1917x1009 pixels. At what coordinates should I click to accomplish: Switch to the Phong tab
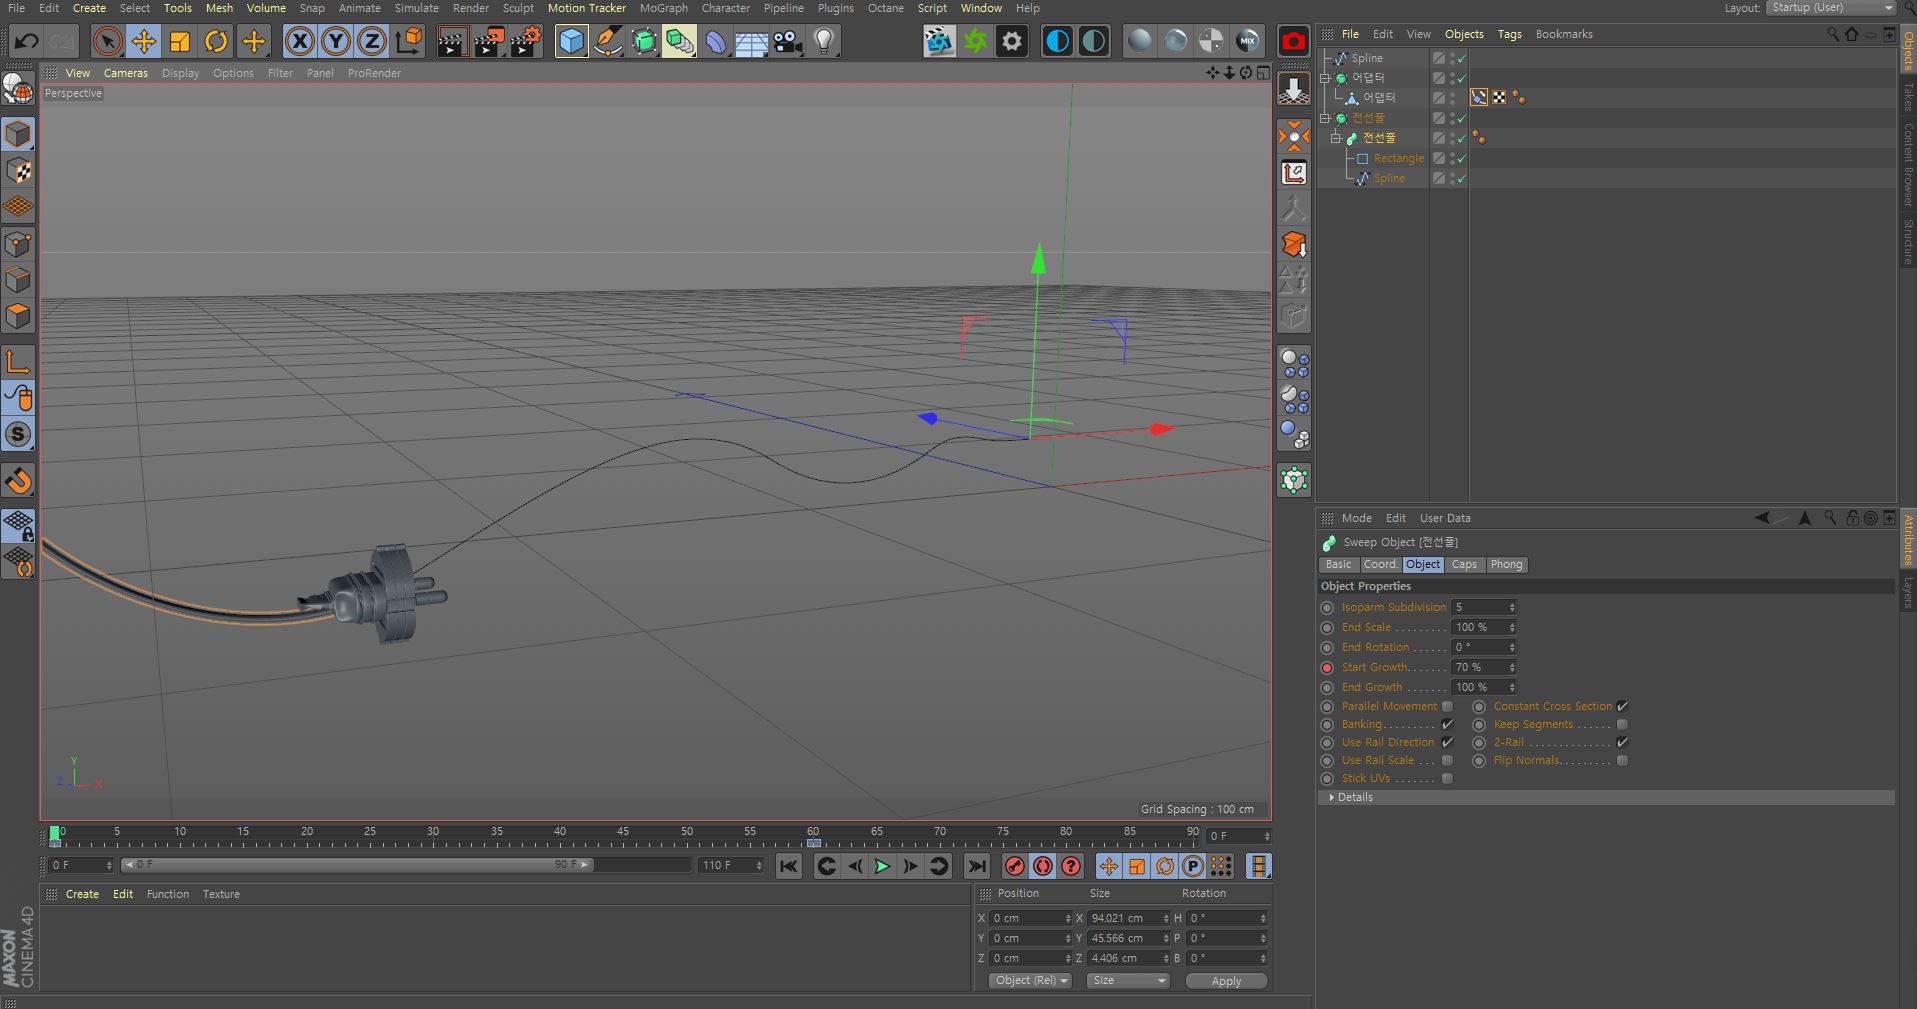[x=1506, y=564]
